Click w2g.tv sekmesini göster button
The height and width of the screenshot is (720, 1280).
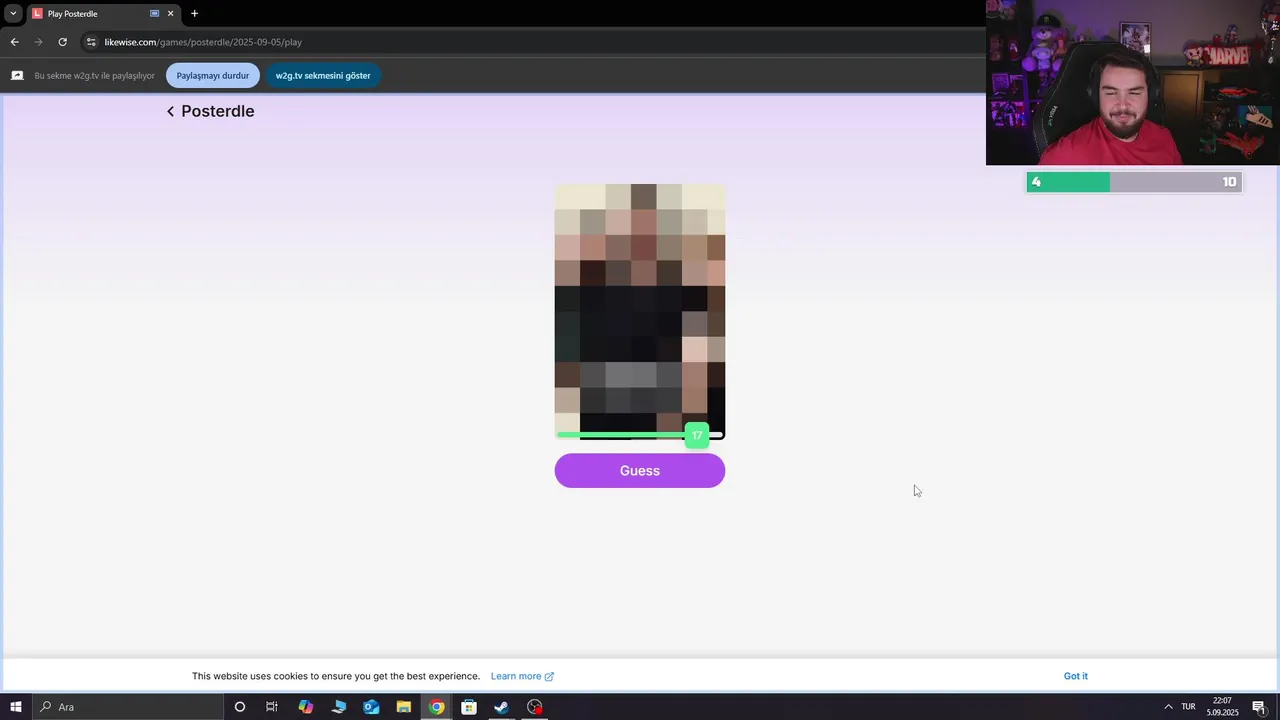pos(323,75)
